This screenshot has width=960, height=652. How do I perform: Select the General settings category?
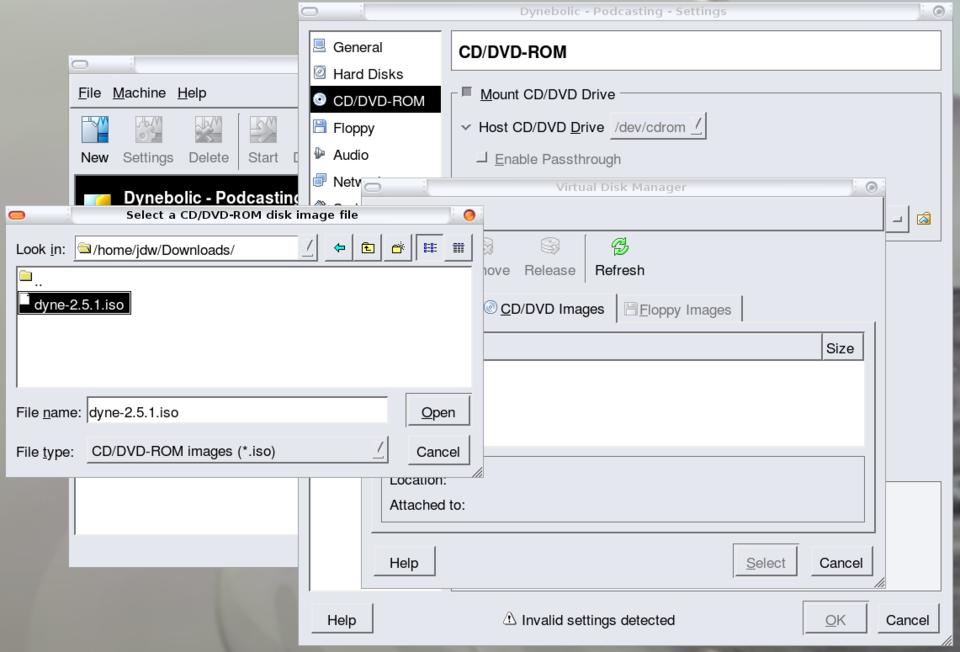375,47
